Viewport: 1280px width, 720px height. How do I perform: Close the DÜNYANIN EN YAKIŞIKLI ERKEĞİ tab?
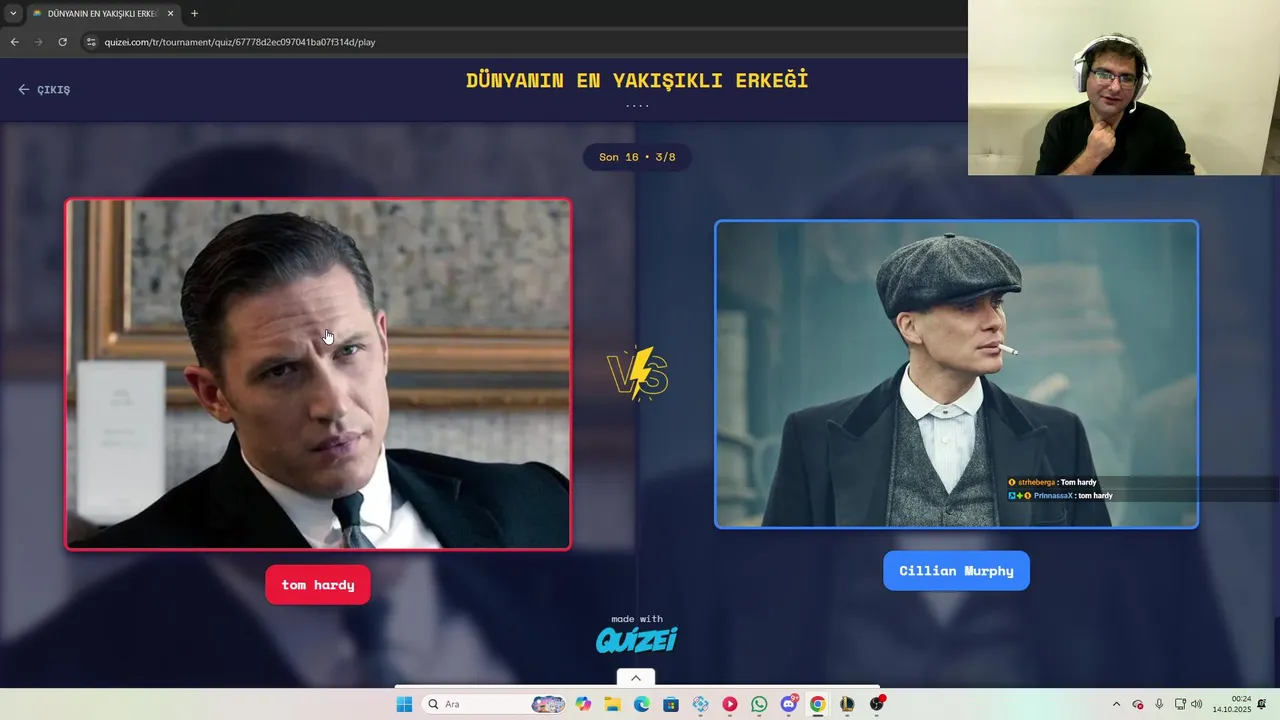(x=170, y=13)
